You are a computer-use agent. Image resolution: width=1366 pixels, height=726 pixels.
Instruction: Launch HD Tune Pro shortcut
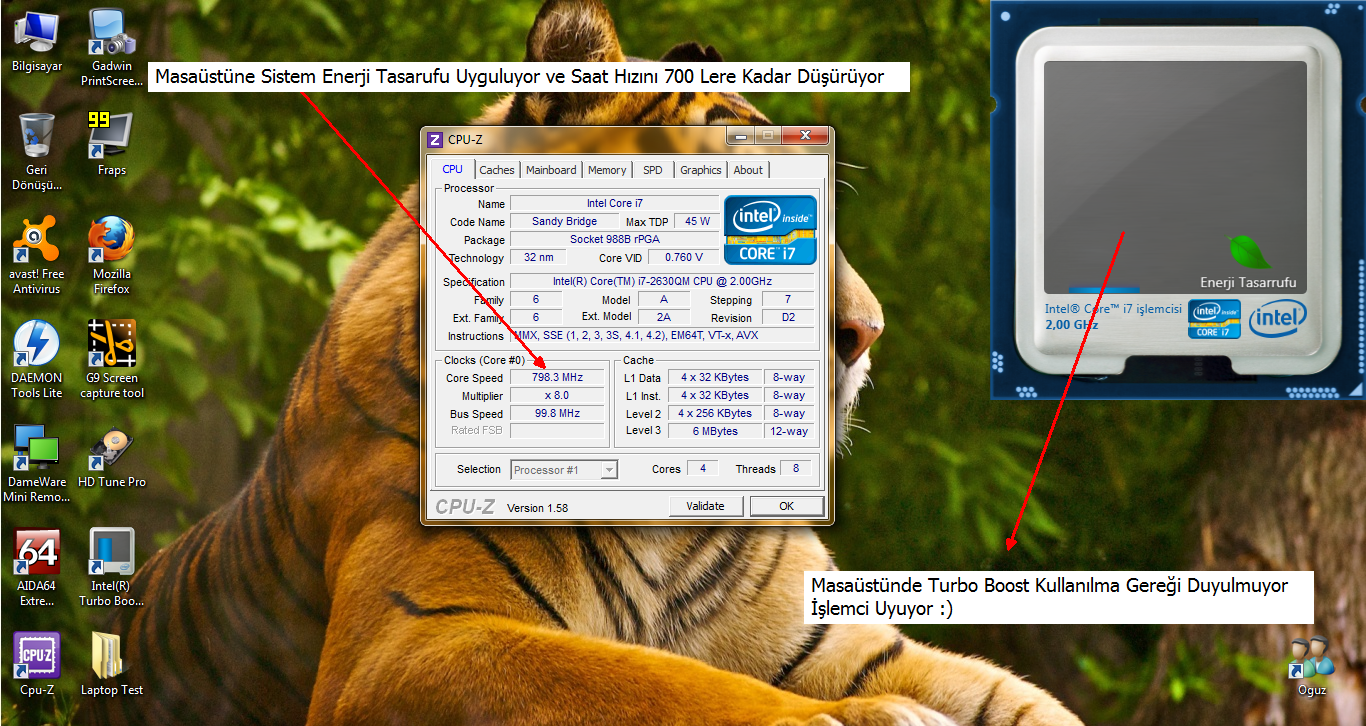112,457
